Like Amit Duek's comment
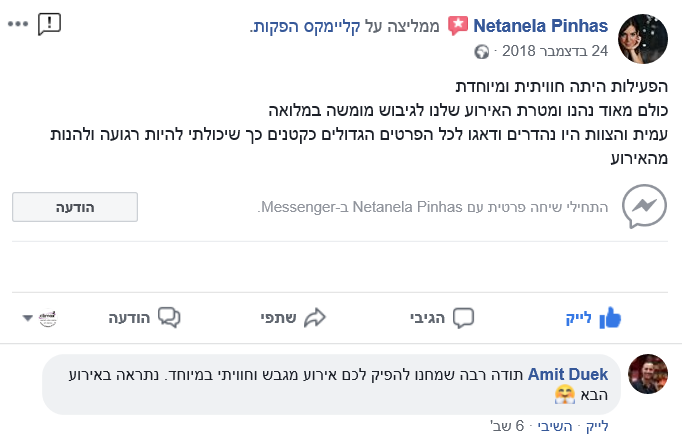682x437 pixels. coord(598,425)
